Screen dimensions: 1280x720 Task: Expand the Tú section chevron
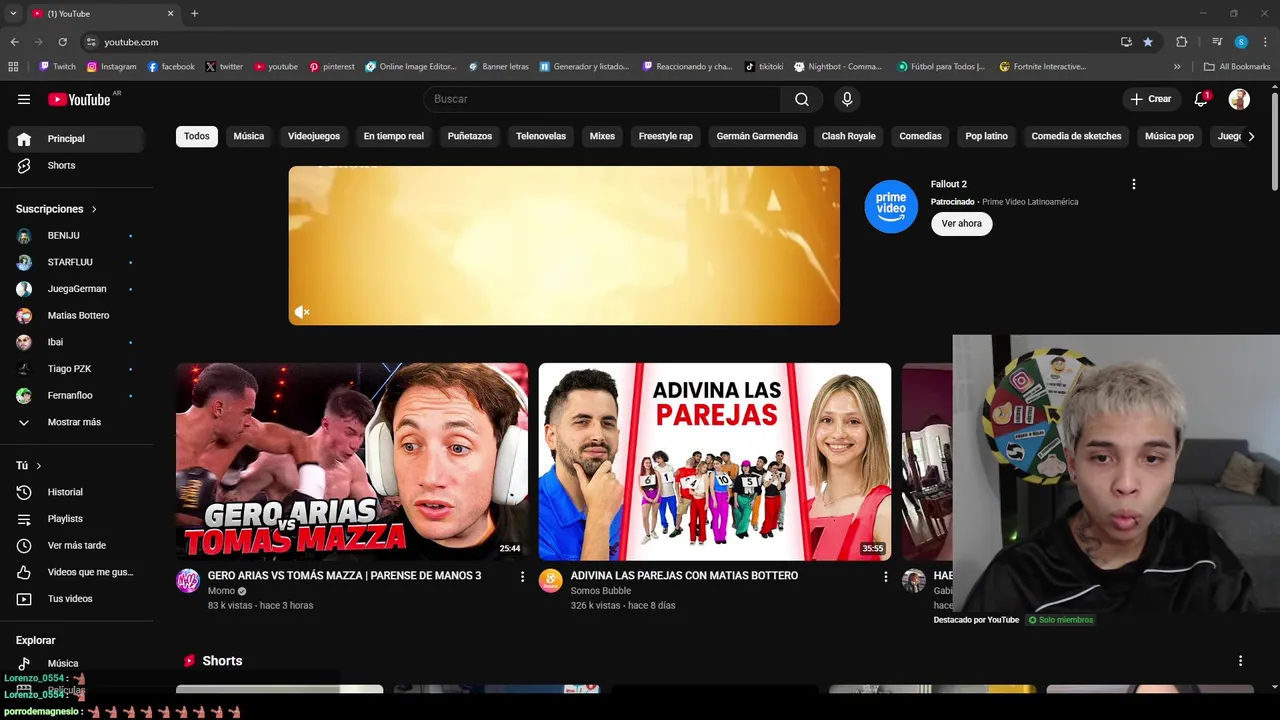[x=39, y=466]
